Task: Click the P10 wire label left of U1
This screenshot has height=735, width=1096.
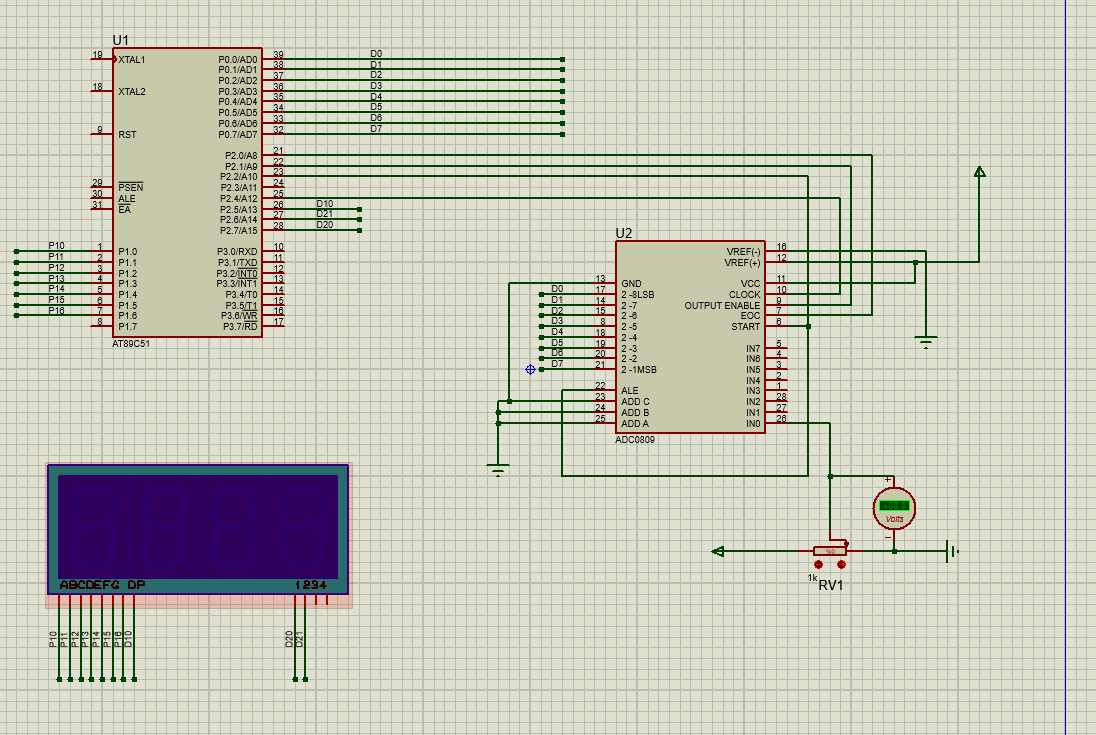Action: pyautogui.click(x=56, y=246)
